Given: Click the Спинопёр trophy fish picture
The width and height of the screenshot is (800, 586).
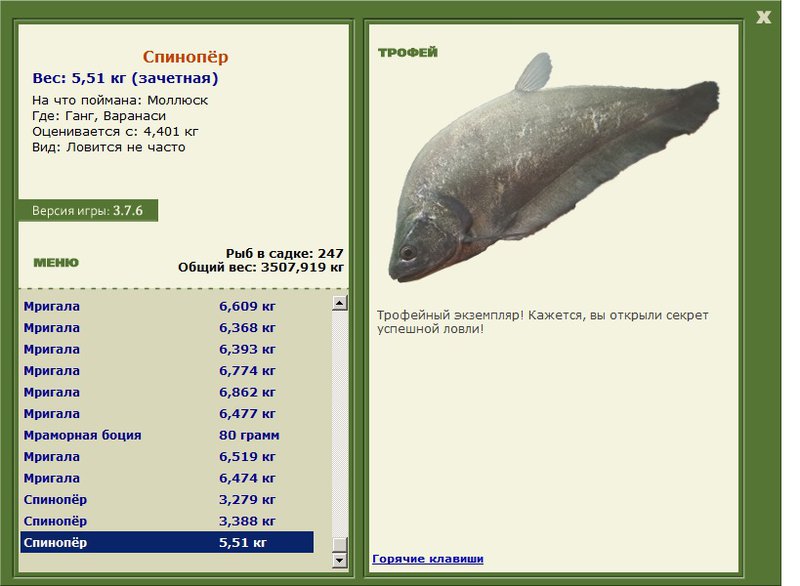Looking at the screenshot, I should pyautogui.click(x=554, y=168).
